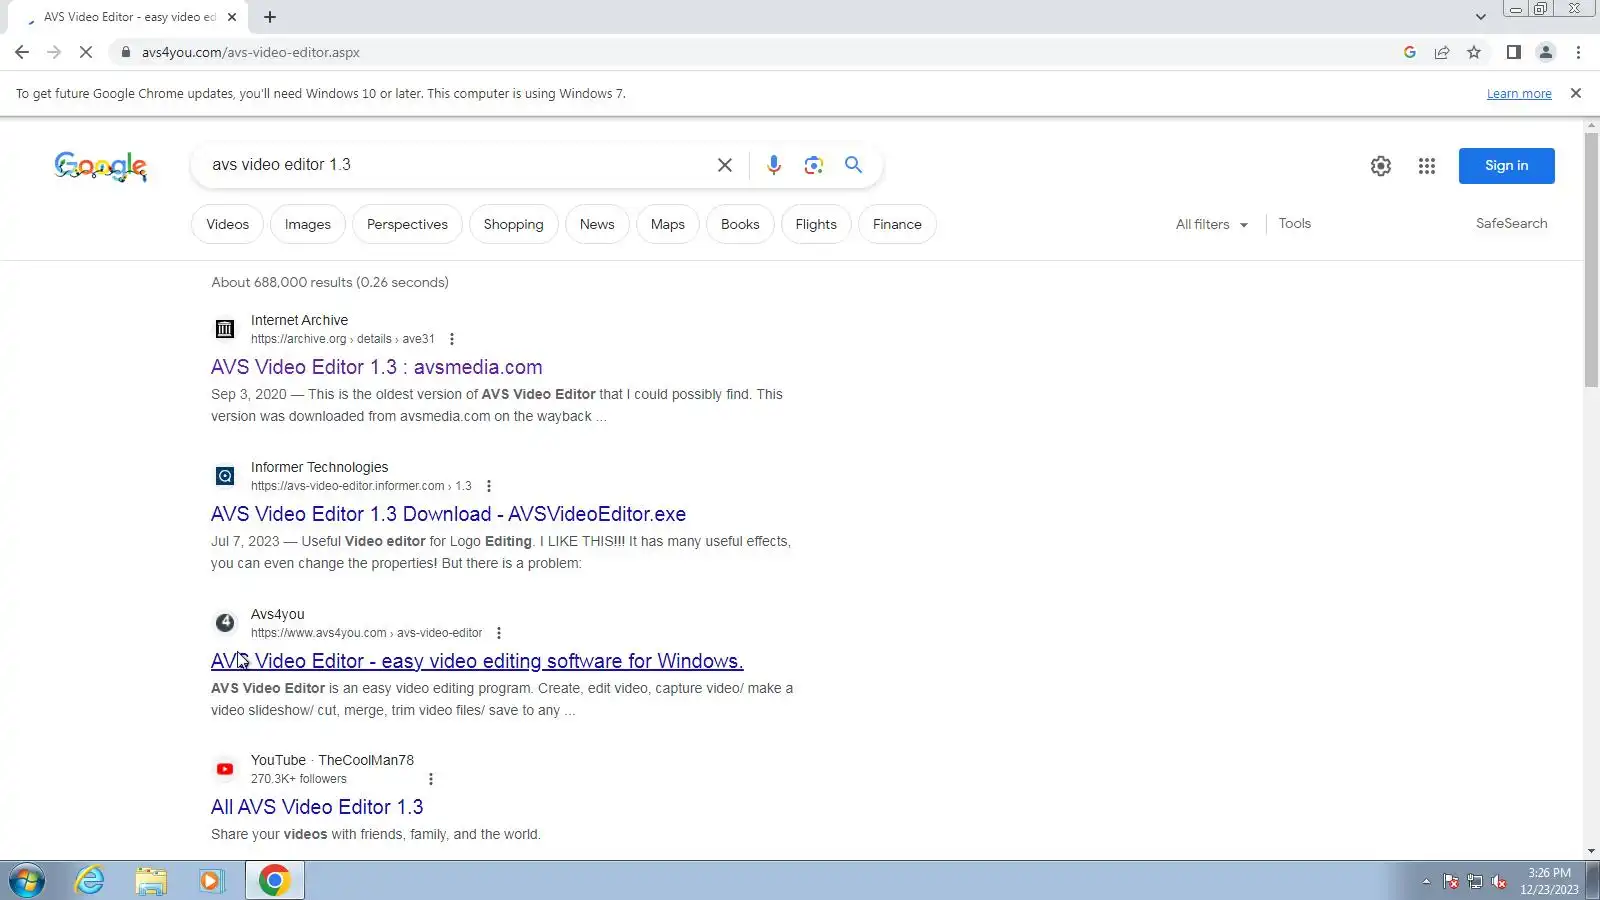
Task: Show hidden system tray icons
Action: [x=1426, y=881]
